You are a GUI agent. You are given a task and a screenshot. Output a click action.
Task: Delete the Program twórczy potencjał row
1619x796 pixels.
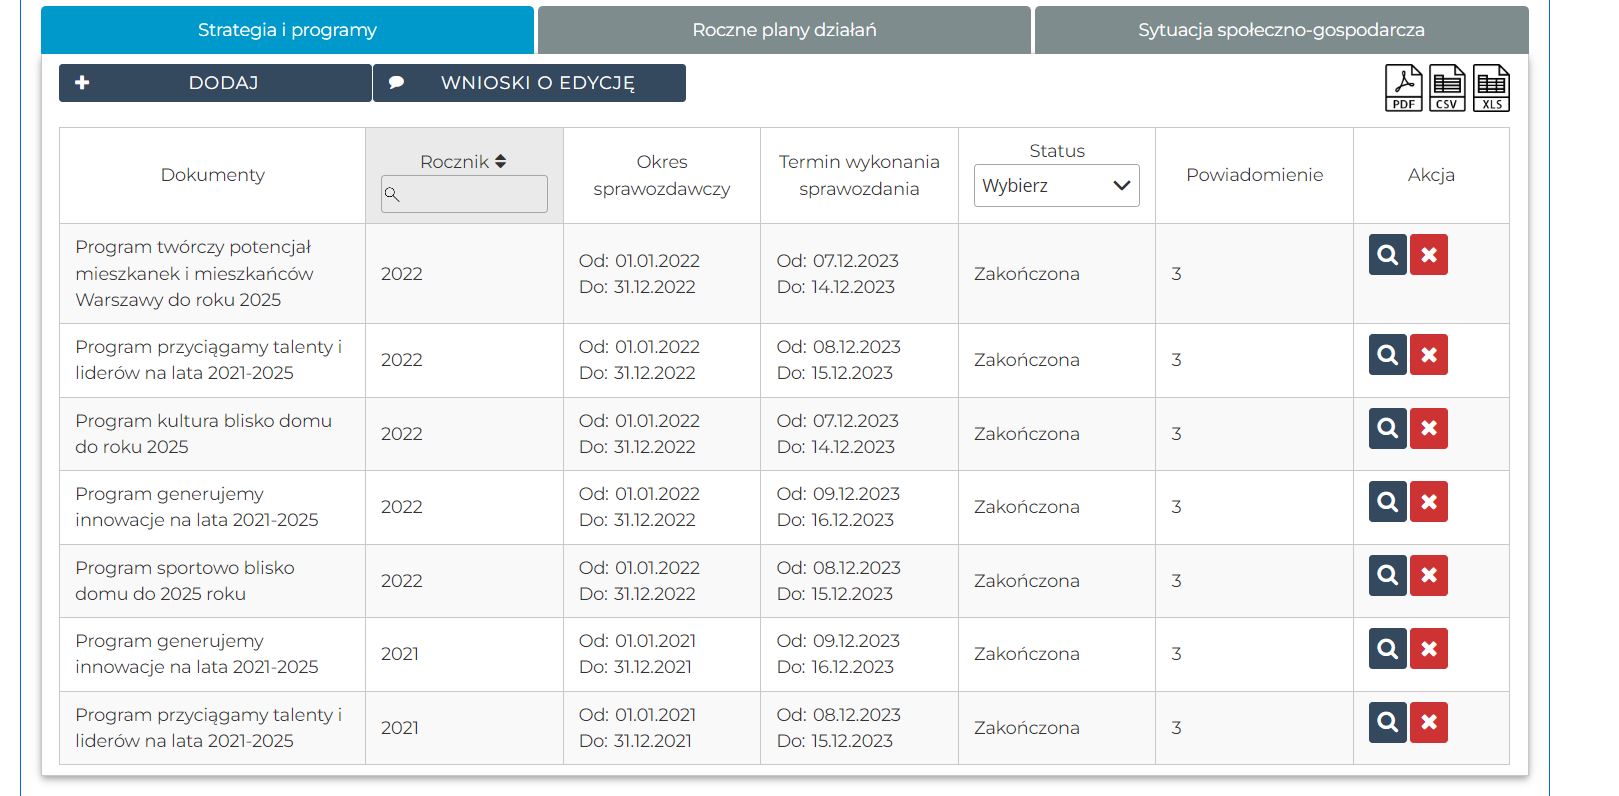[1429, 255]
